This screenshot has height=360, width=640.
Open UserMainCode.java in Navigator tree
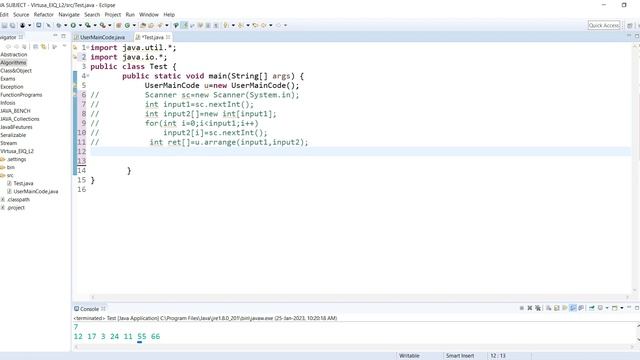[36, 191]
